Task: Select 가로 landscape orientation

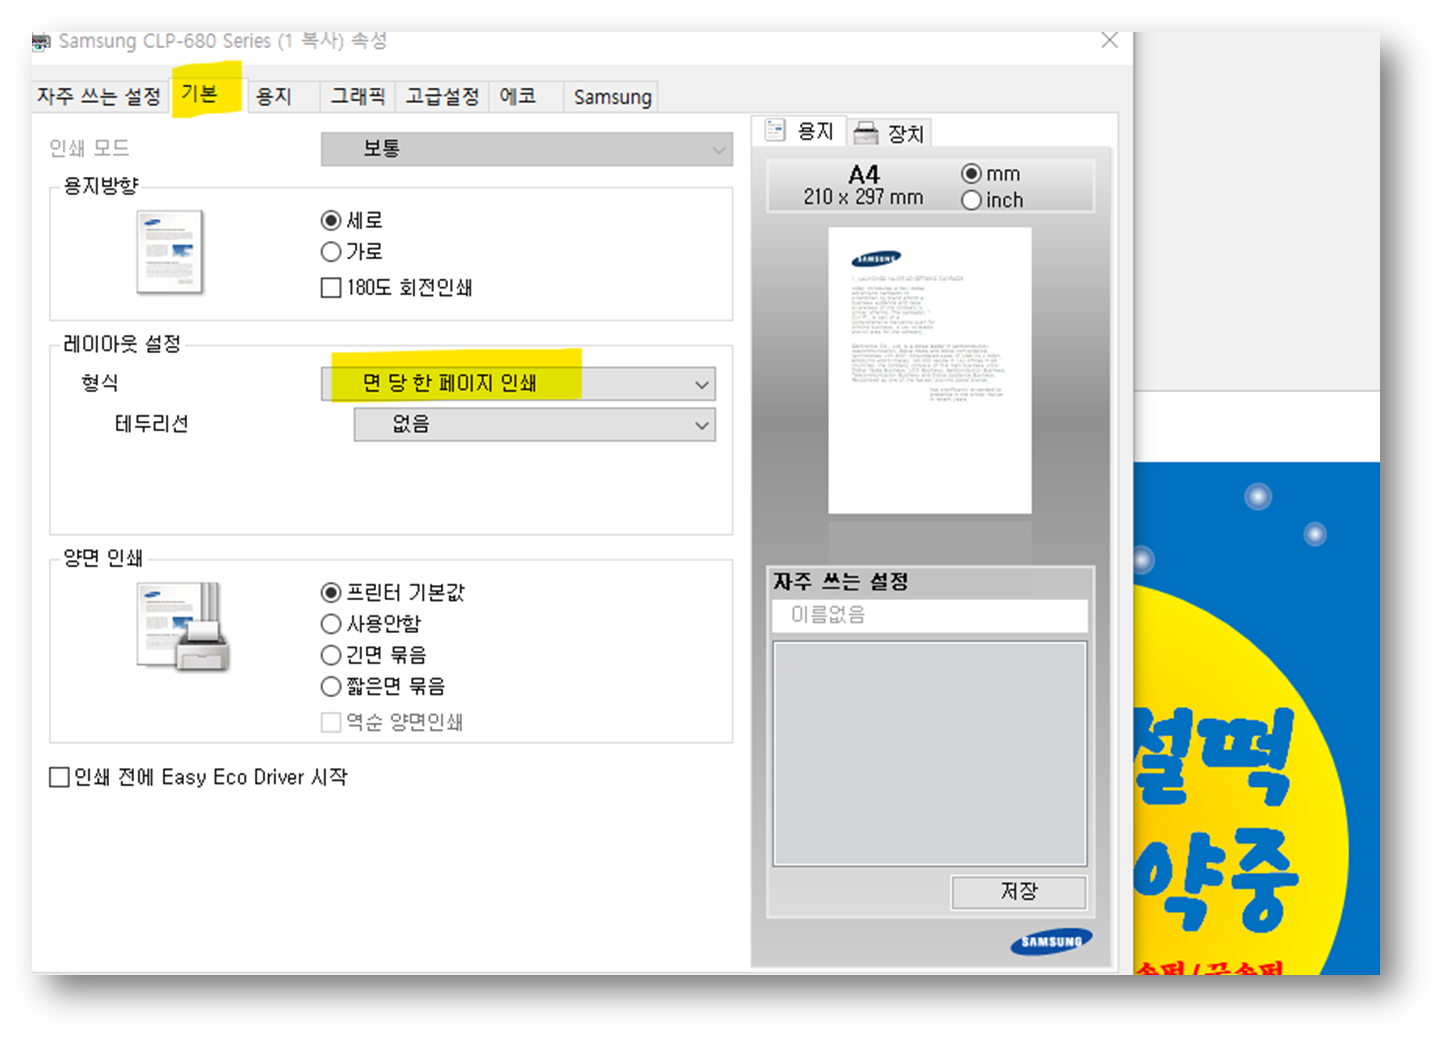Action: pyautogui.click(x=352, y=251)
